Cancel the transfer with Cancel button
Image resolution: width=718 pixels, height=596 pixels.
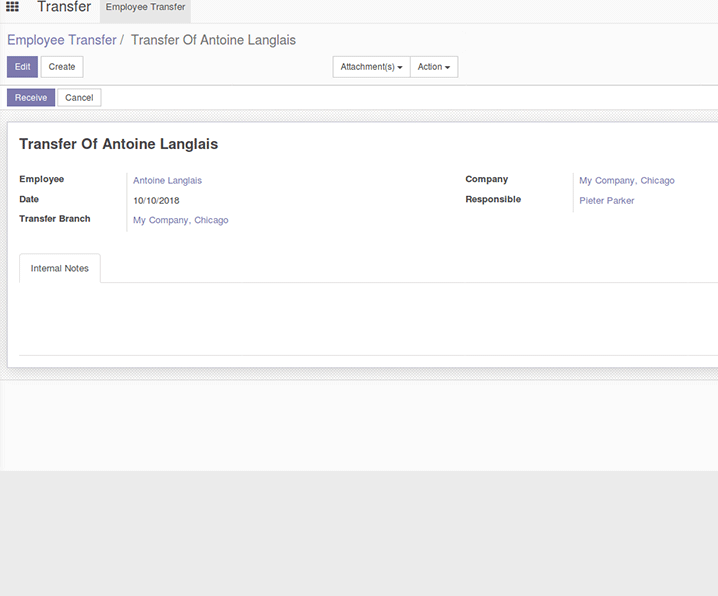click(x=79, y=98)
